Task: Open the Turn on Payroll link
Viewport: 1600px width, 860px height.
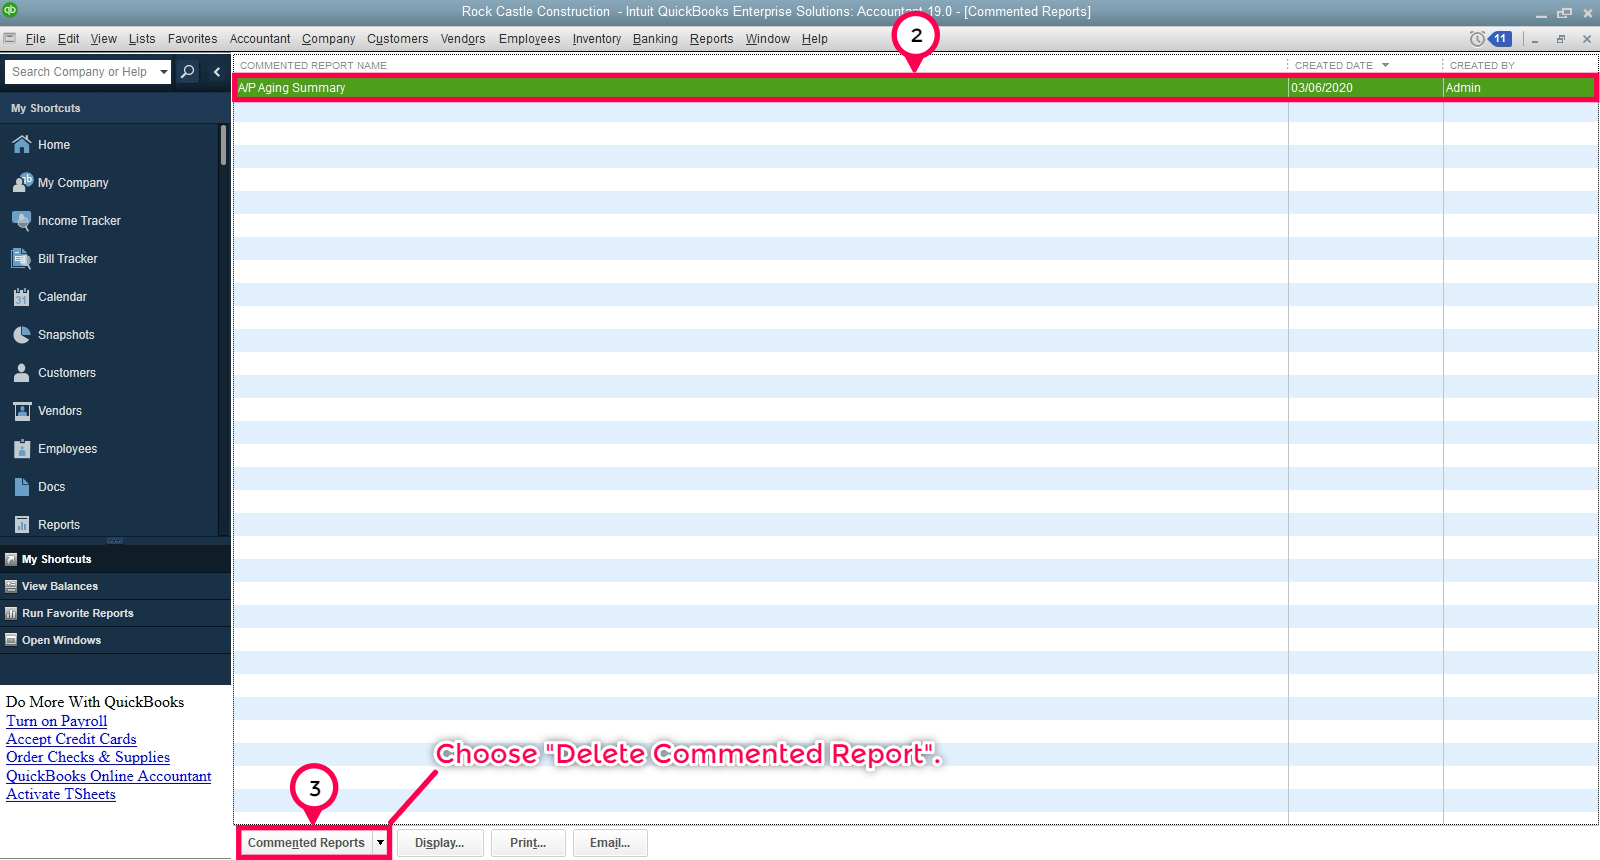Action: tap(57, 721)
